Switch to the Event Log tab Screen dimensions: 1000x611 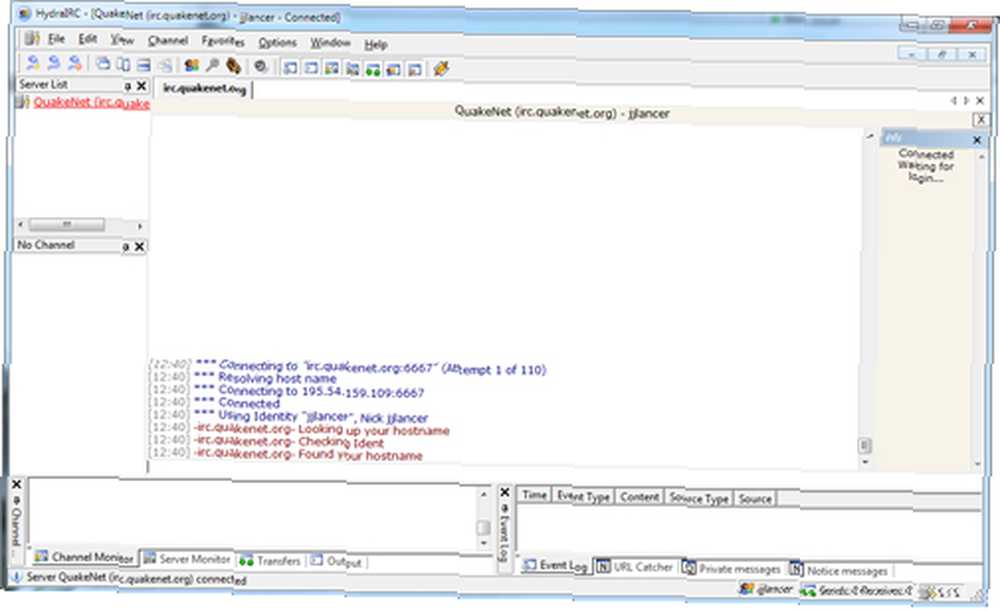click(555, 565)
